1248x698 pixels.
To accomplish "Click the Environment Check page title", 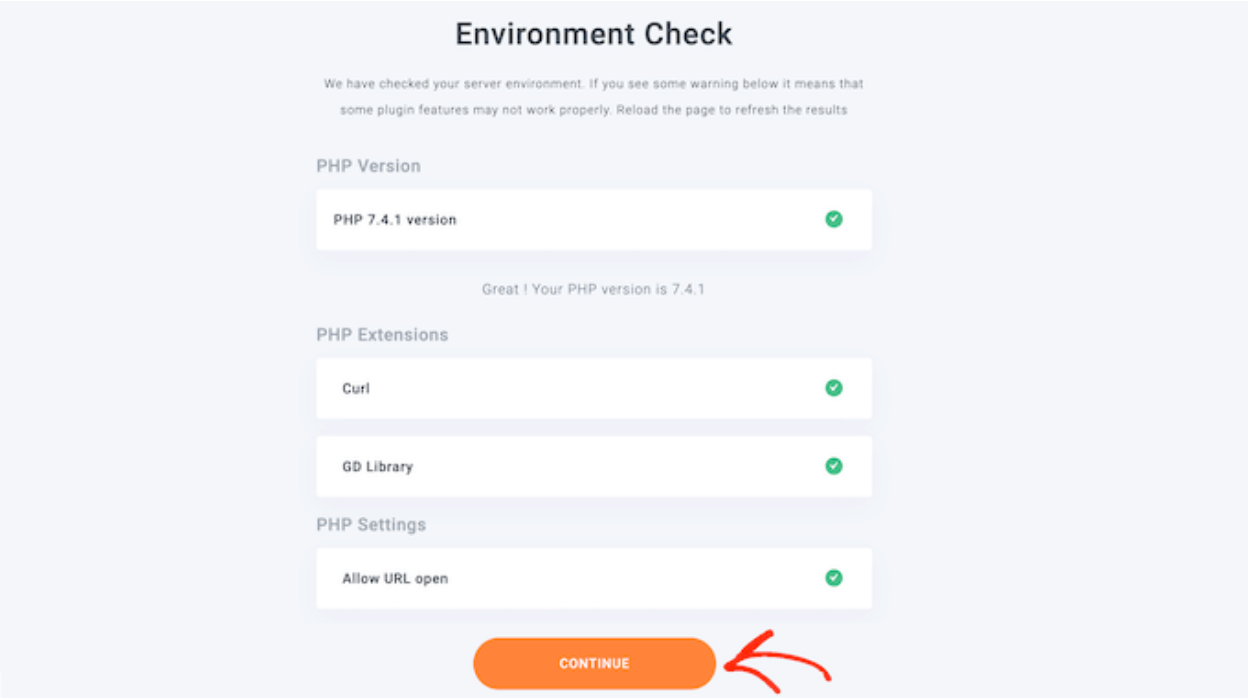I will tap(594, 34).
